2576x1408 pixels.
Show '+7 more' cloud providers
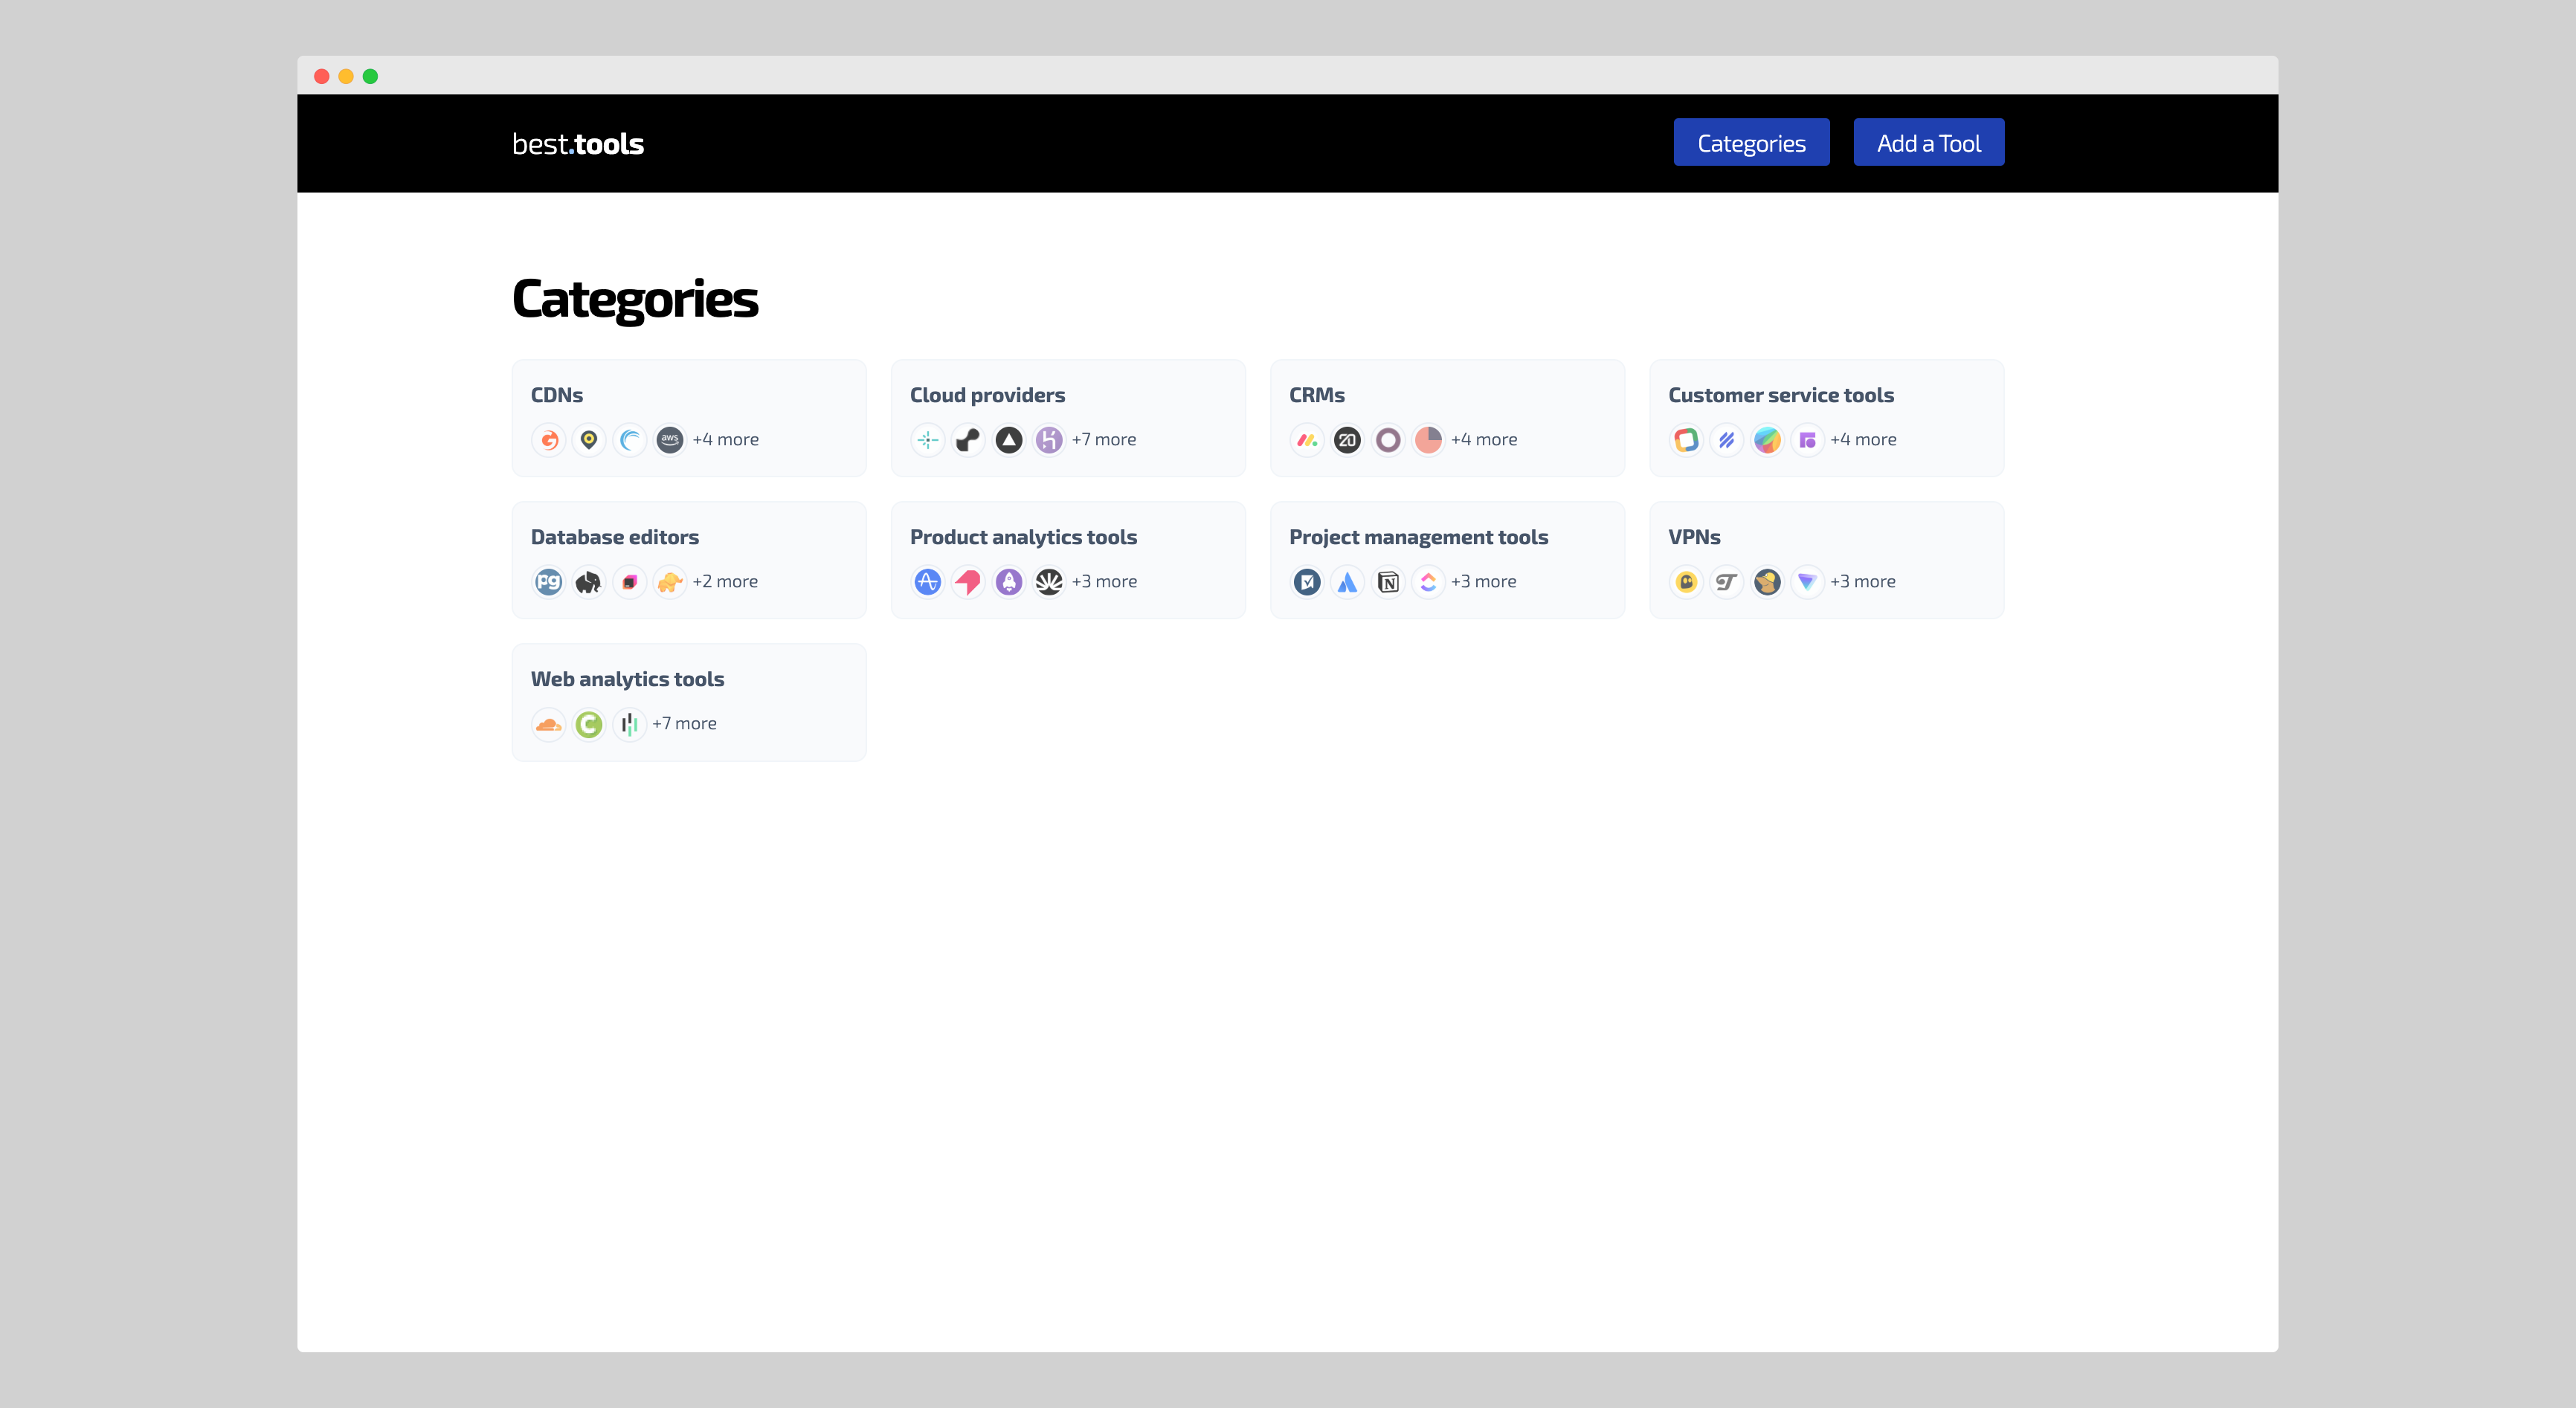pyautogui.click(x=1104, y=439)
